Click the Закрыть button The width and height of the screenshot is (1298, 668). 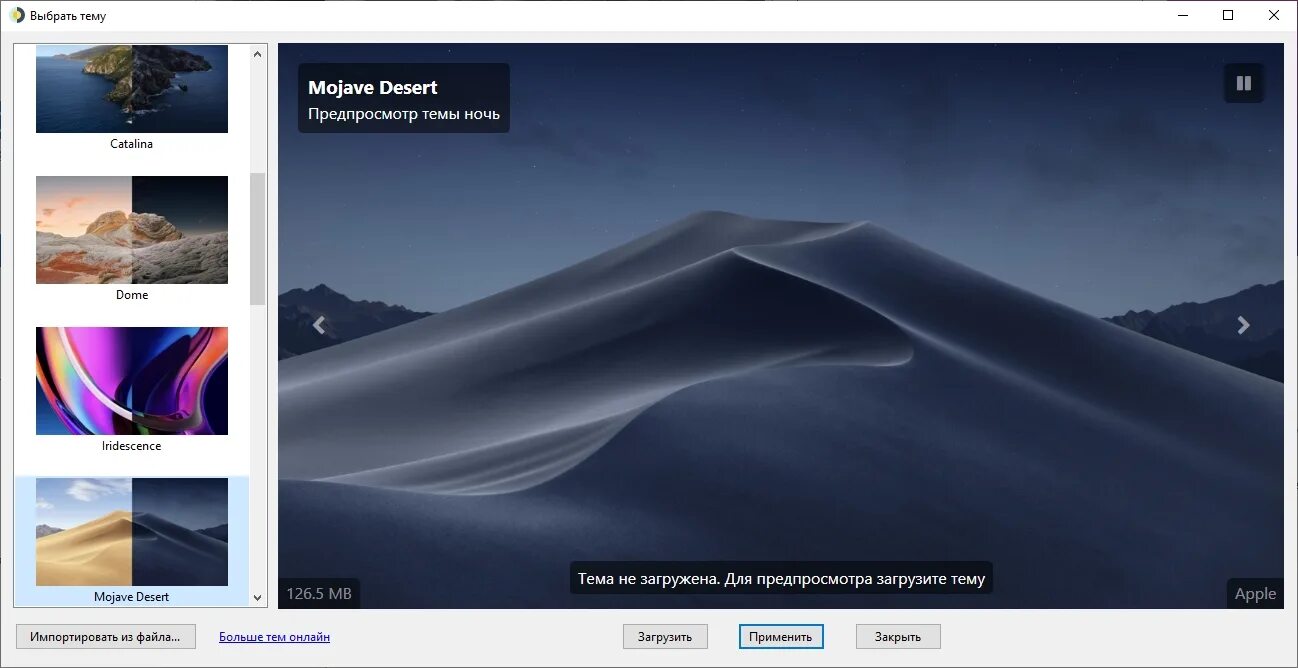click(x=898, y=636)
